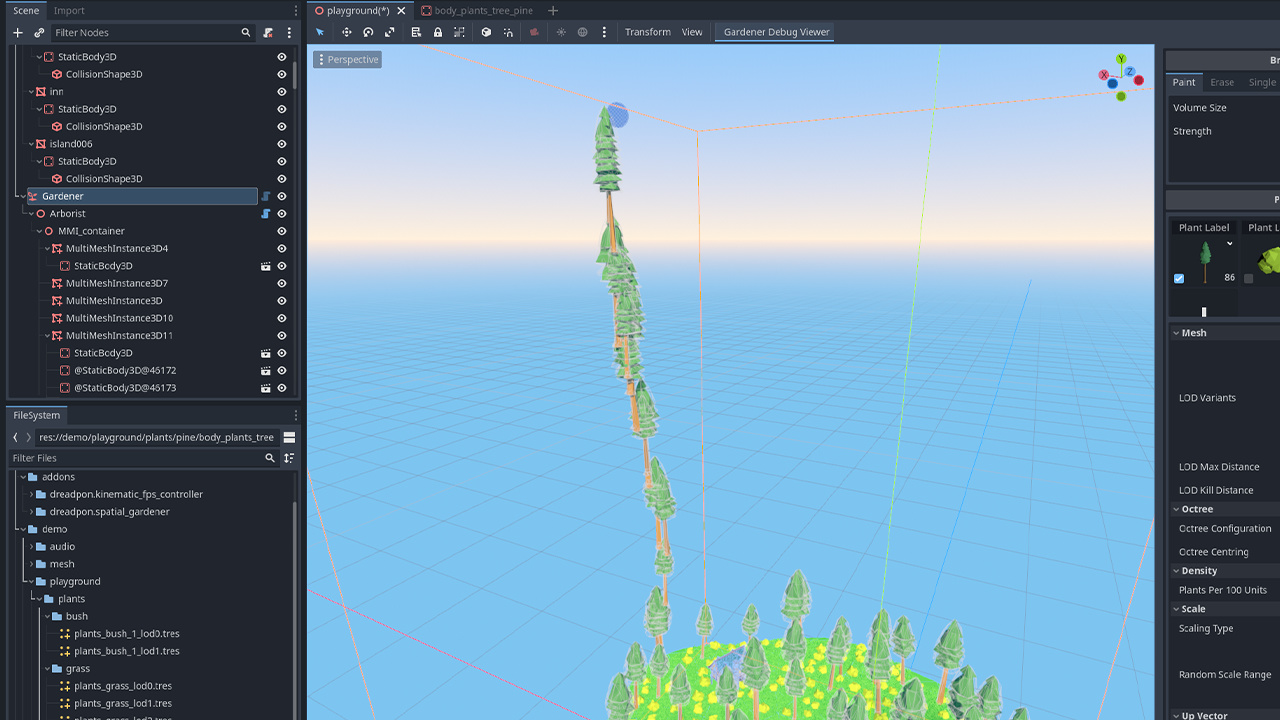Select the Scale tool
Viewport: 1280px width, 720px height.
point(390,31)
